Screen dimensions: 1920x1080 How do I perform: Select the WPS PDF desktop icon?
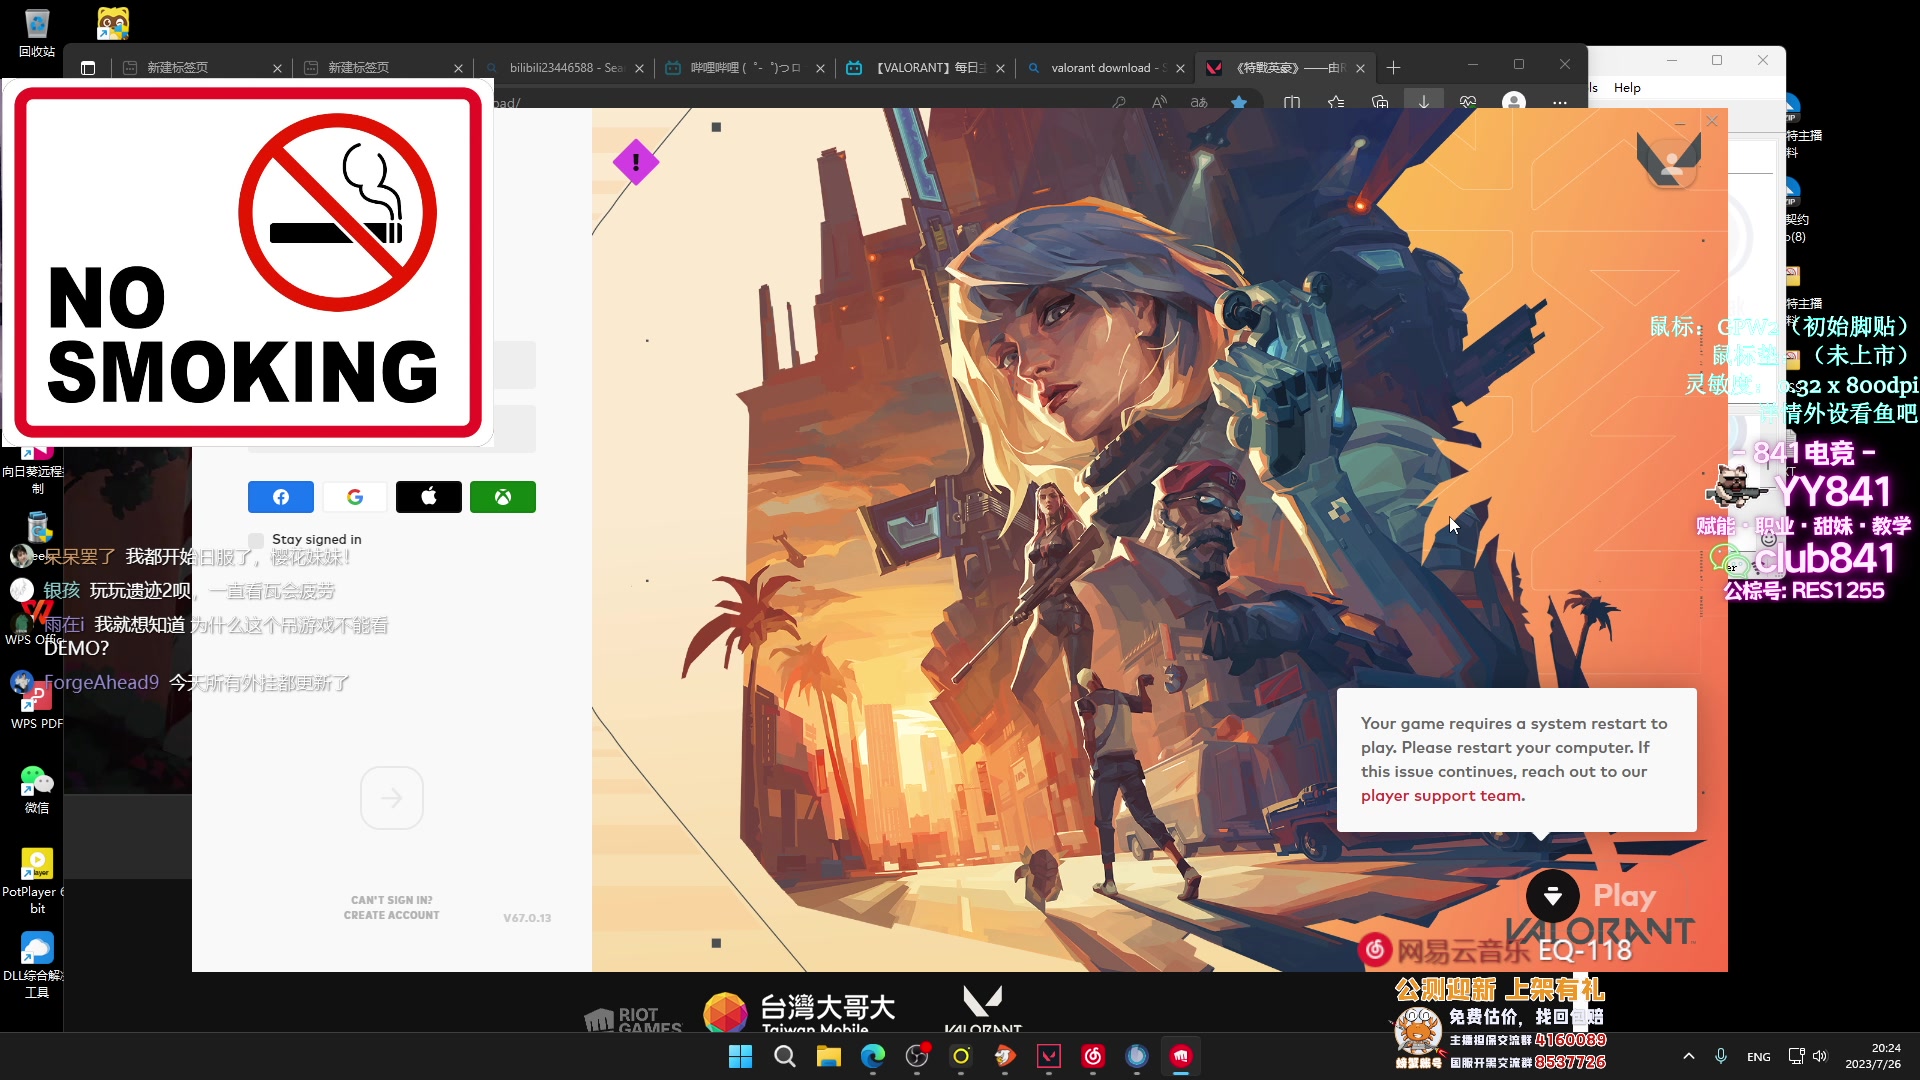coord(37,705)
